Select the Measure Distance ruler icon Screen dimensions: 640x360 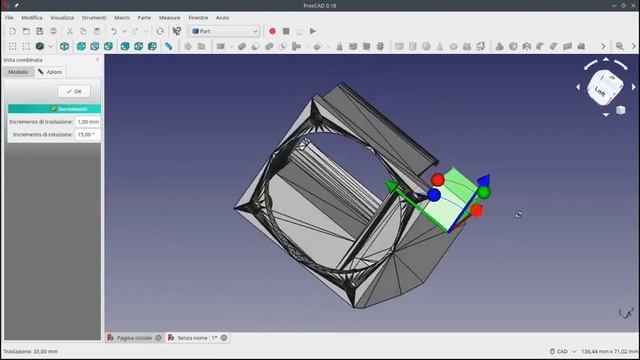click(169, 46)
